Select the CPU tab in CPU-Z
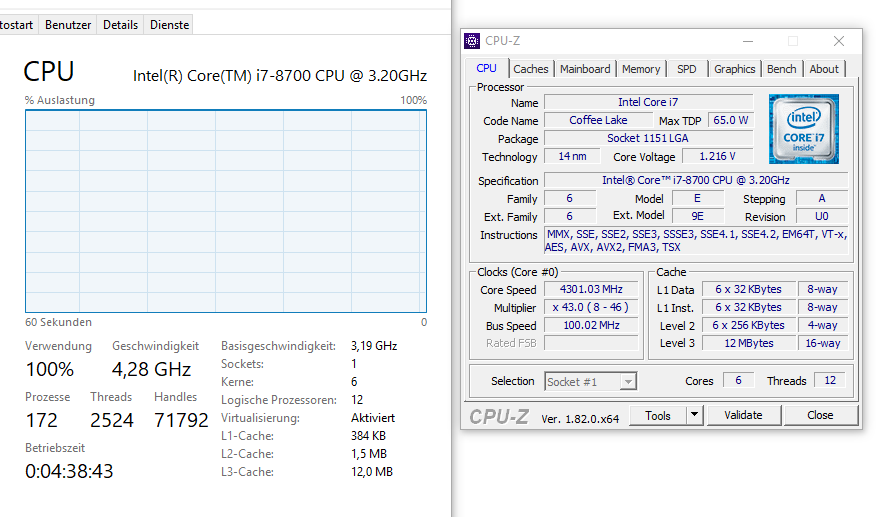884x517 pixels. tap(487, 68)
